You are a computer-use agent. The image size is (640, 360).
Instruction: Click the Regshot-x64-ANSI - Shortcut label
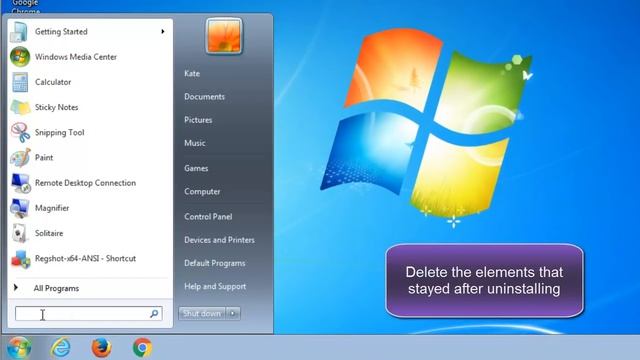[x=85, y=258]
